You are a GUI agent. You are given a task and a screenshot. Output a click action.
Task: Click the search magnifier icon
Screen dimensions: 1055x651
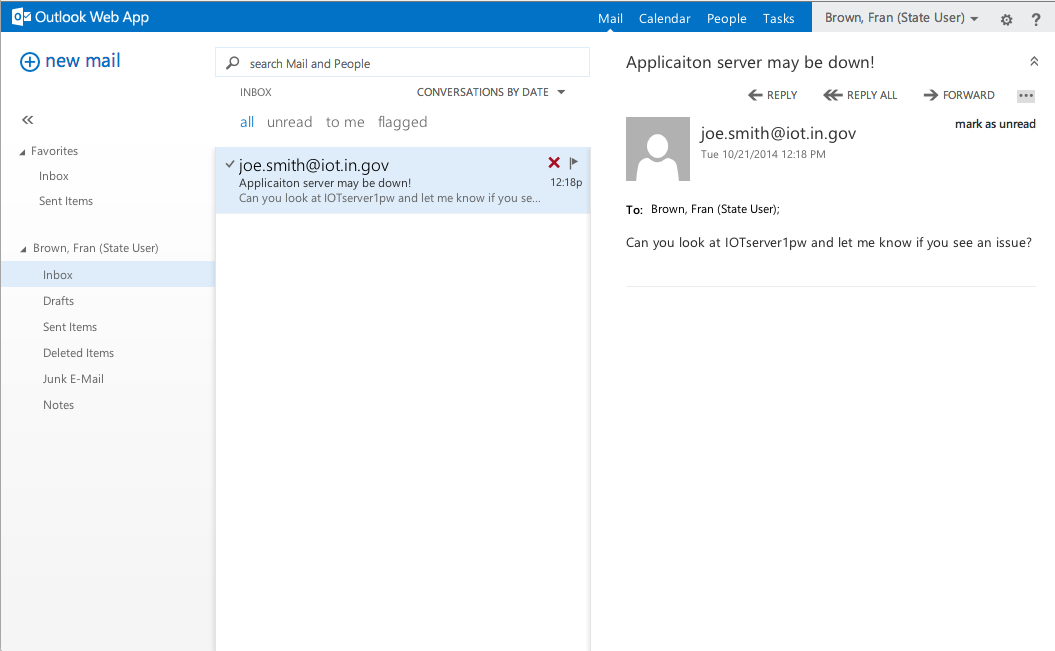point(233,63)
